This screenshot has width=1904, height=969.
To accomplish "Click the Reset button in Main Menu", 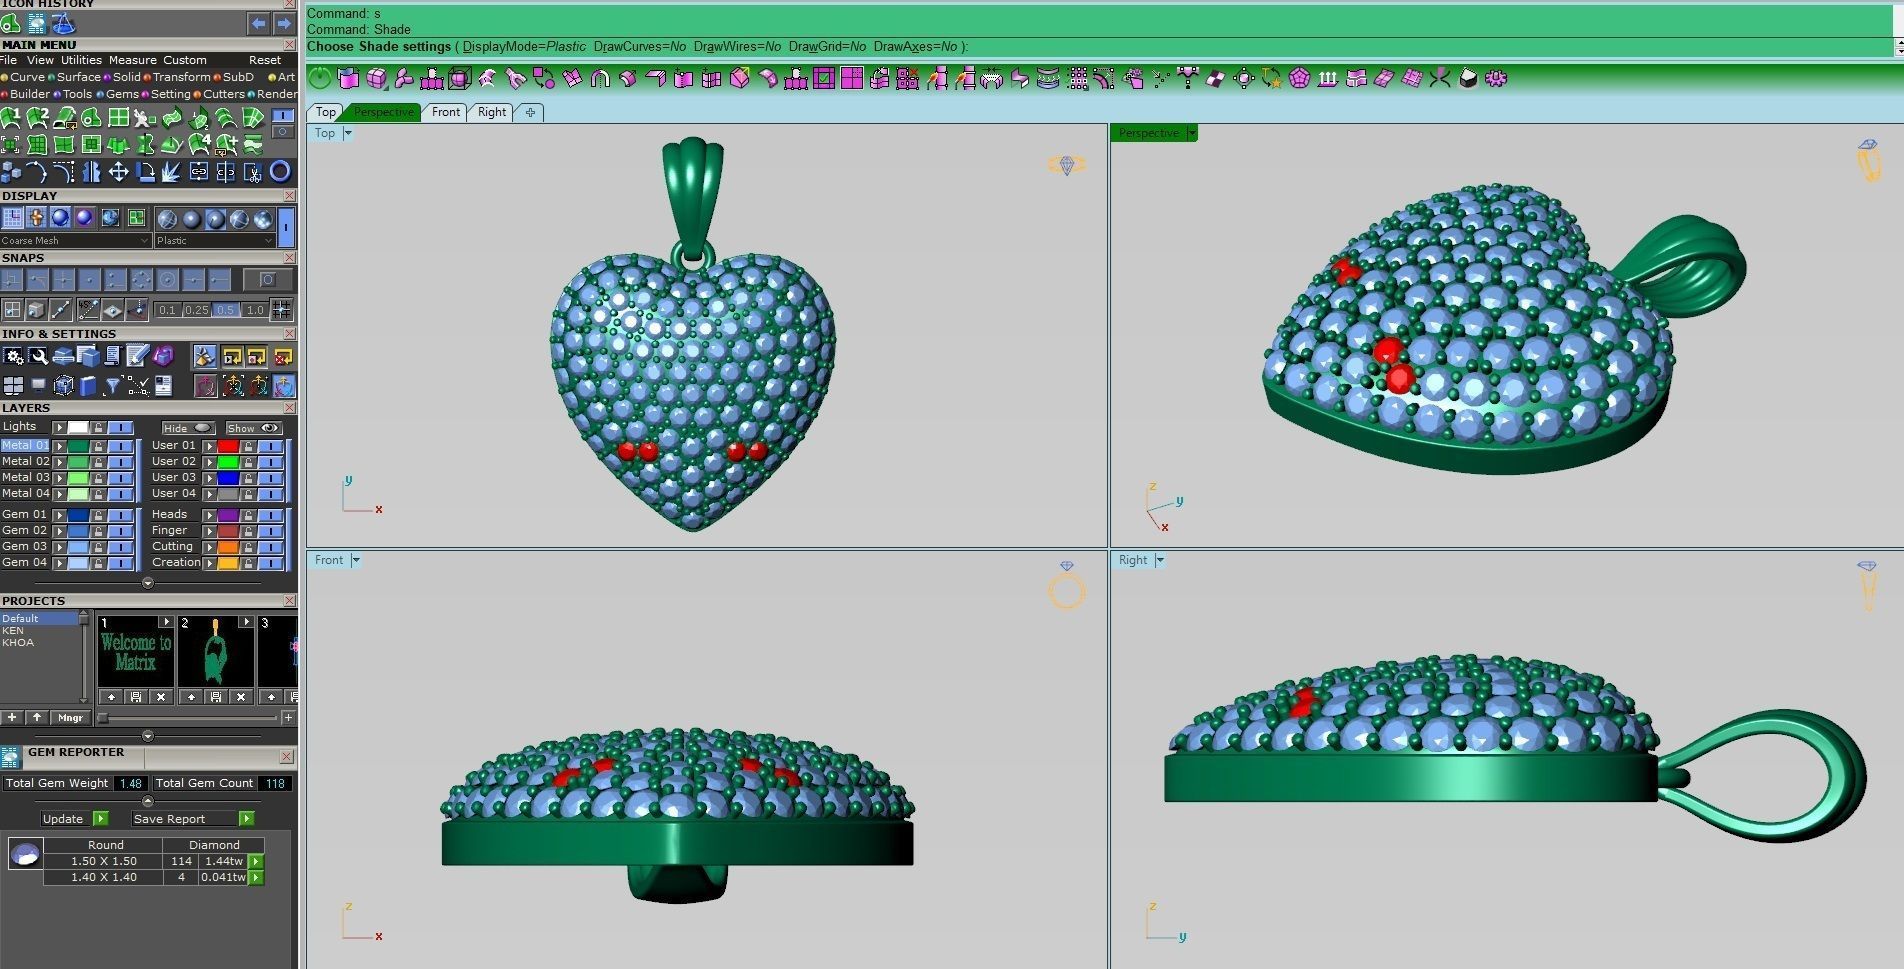I will coord(265,60).
